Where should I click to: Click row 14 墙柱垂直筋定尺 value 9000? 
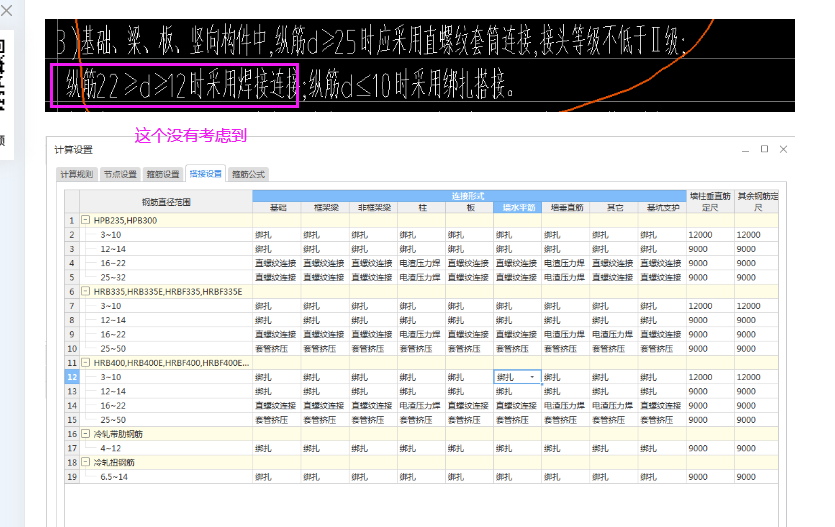tap(710, 406)
